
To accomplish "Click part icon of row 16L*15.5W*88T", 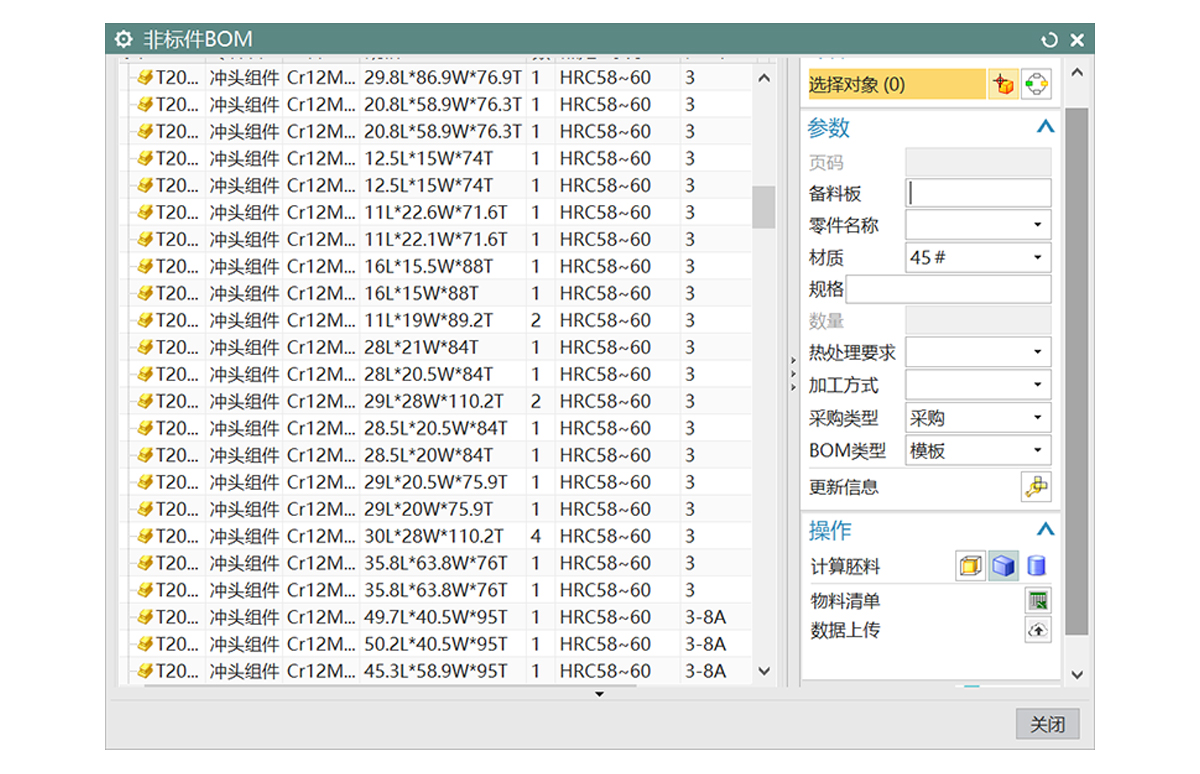I will 145,266.
